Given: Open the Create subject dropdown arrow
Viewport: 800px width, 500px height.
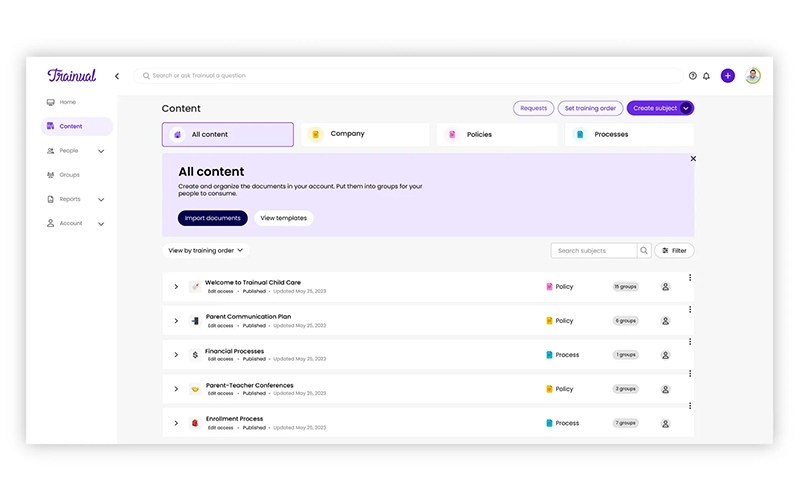Looking at the screenshot, I should point(686,108).
